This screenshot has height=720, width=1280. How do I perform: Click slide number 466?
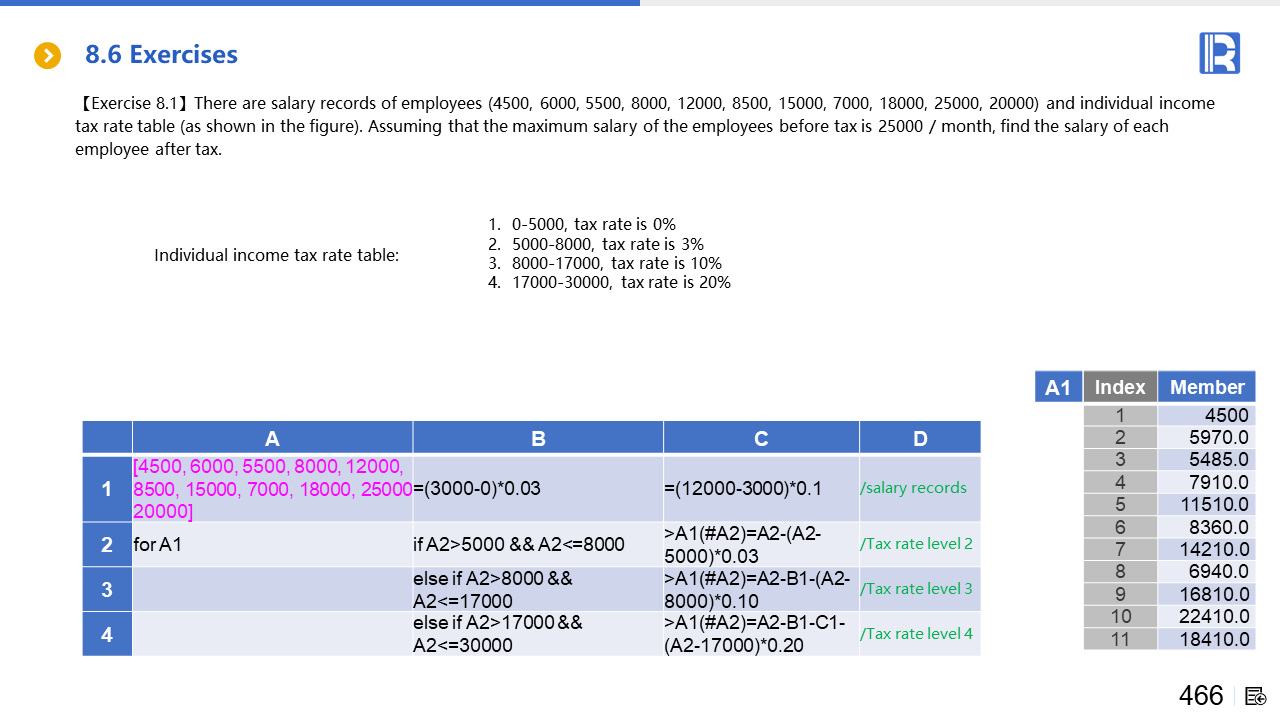[x=1201, y=696]
